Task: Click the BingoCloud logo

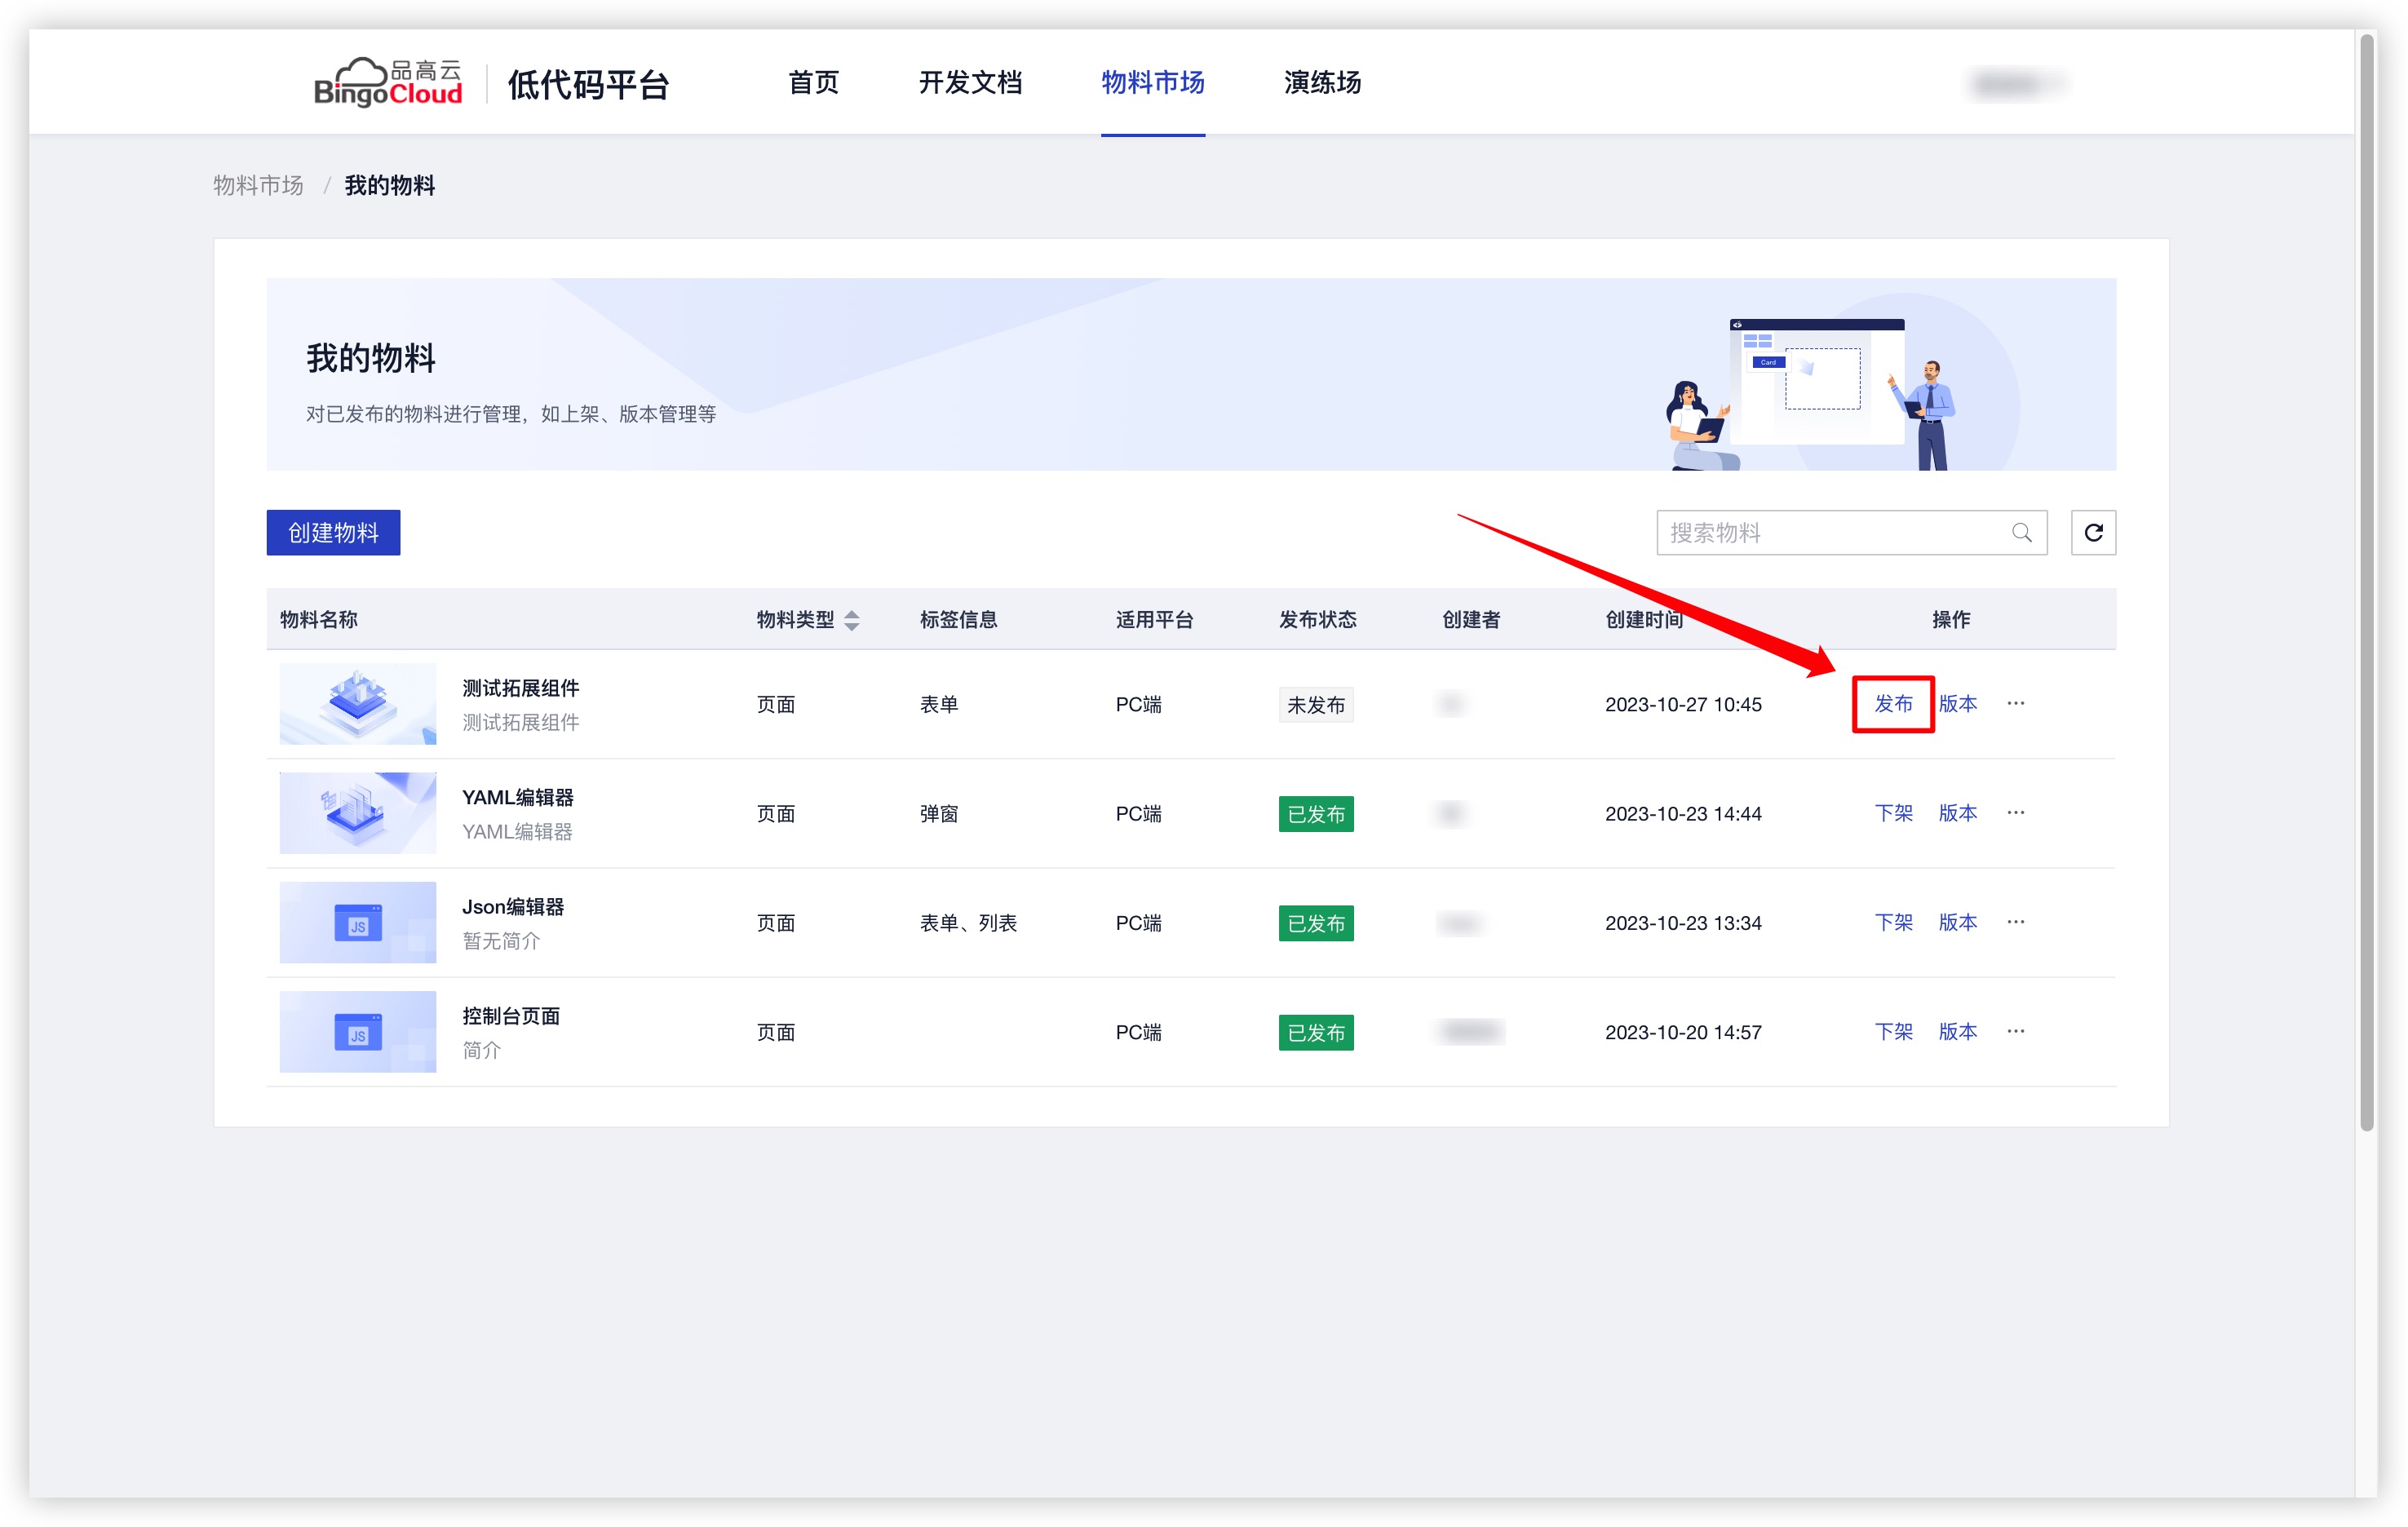Action: [388, 83]
